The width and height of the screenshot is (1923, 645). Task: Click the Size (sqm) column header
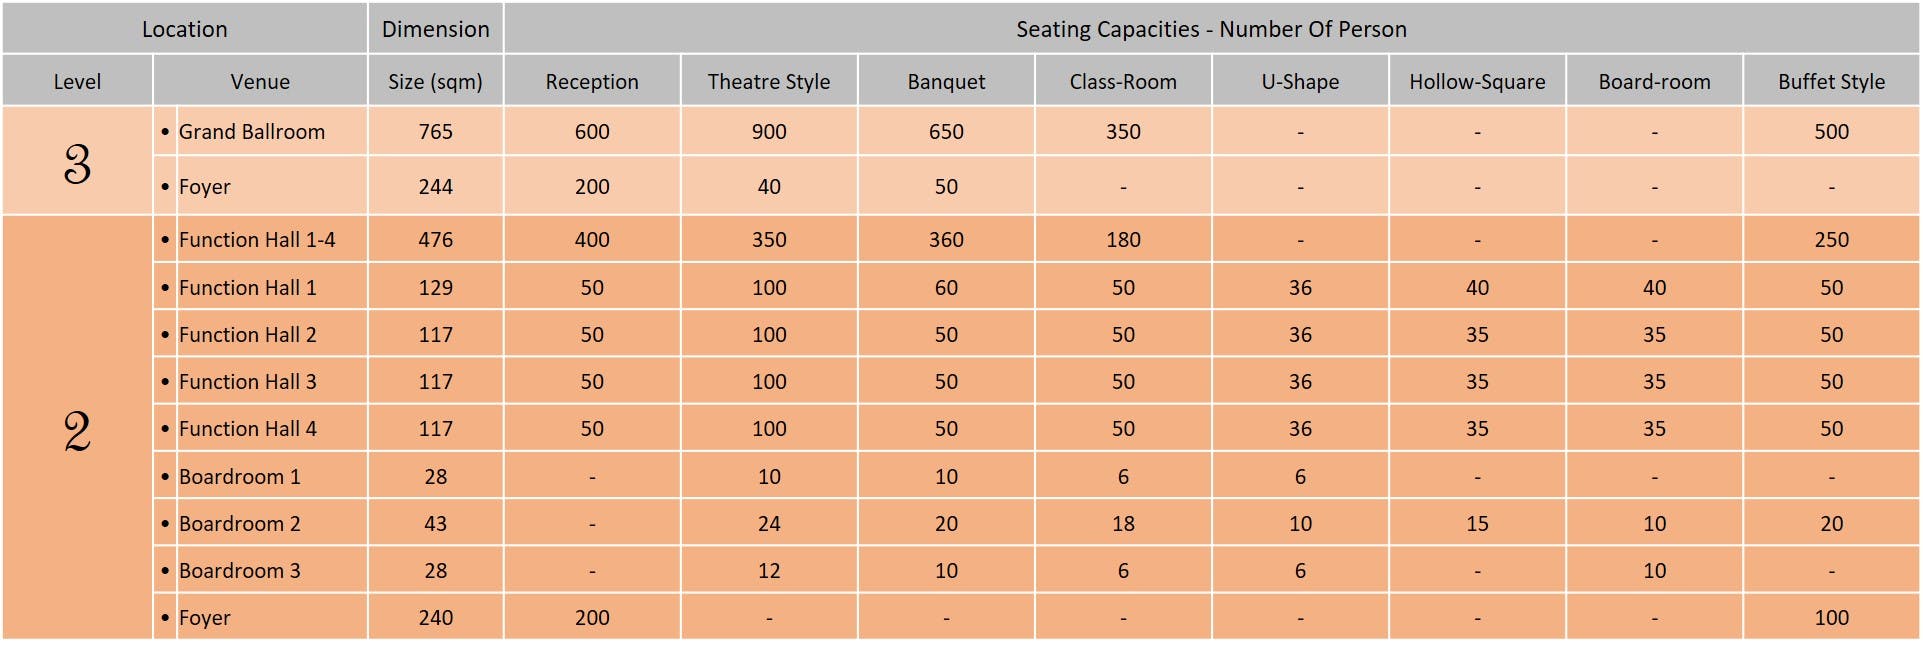[435, 81]
